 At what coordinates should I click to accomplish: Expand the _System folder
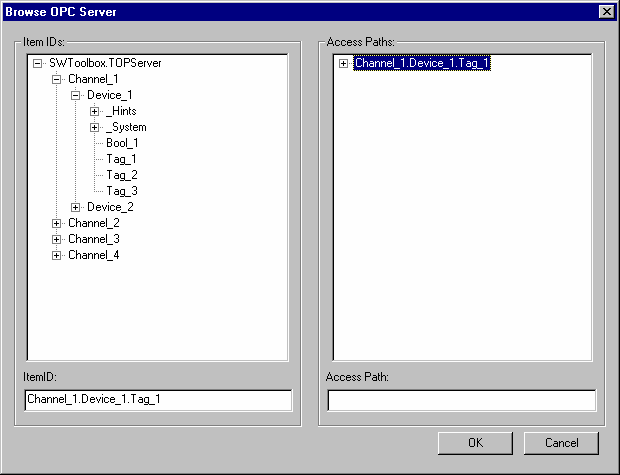pos(95,127)
